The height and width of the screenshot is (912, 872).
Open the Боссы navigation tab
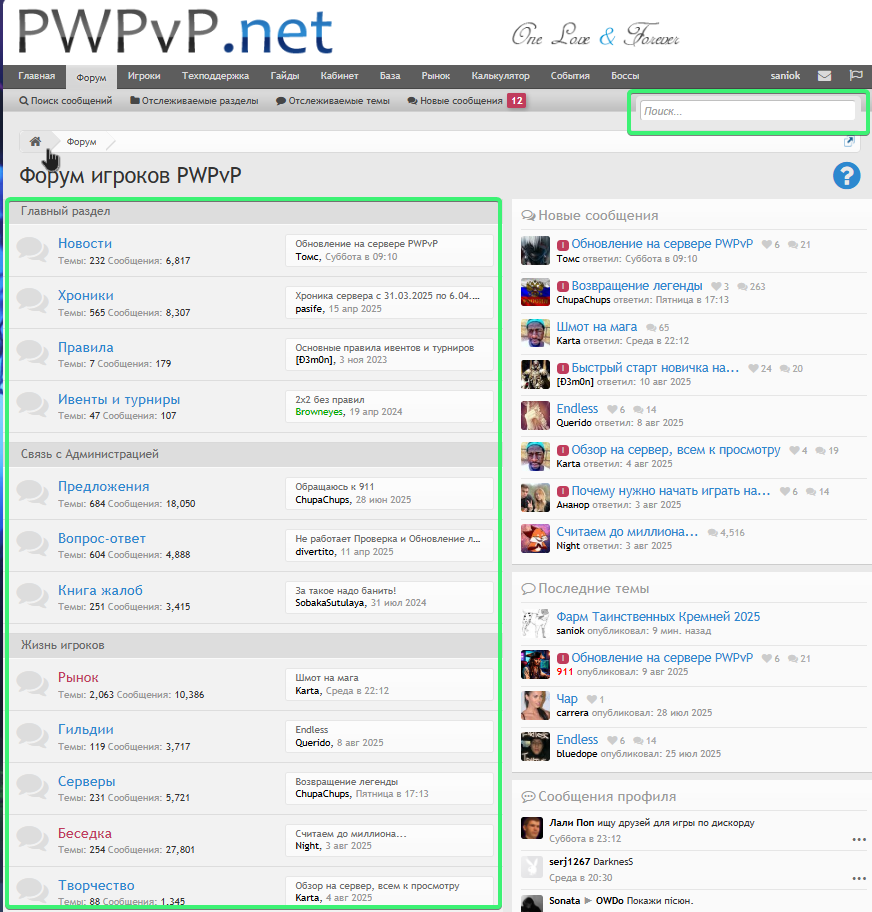(x=625, y=76)
